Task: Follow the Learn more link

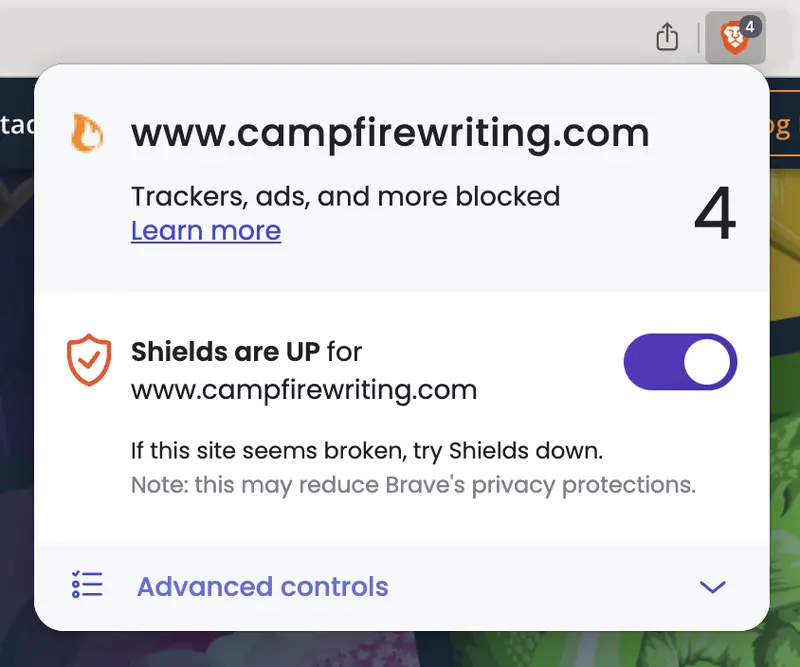Action: click(x=206, y=231)
